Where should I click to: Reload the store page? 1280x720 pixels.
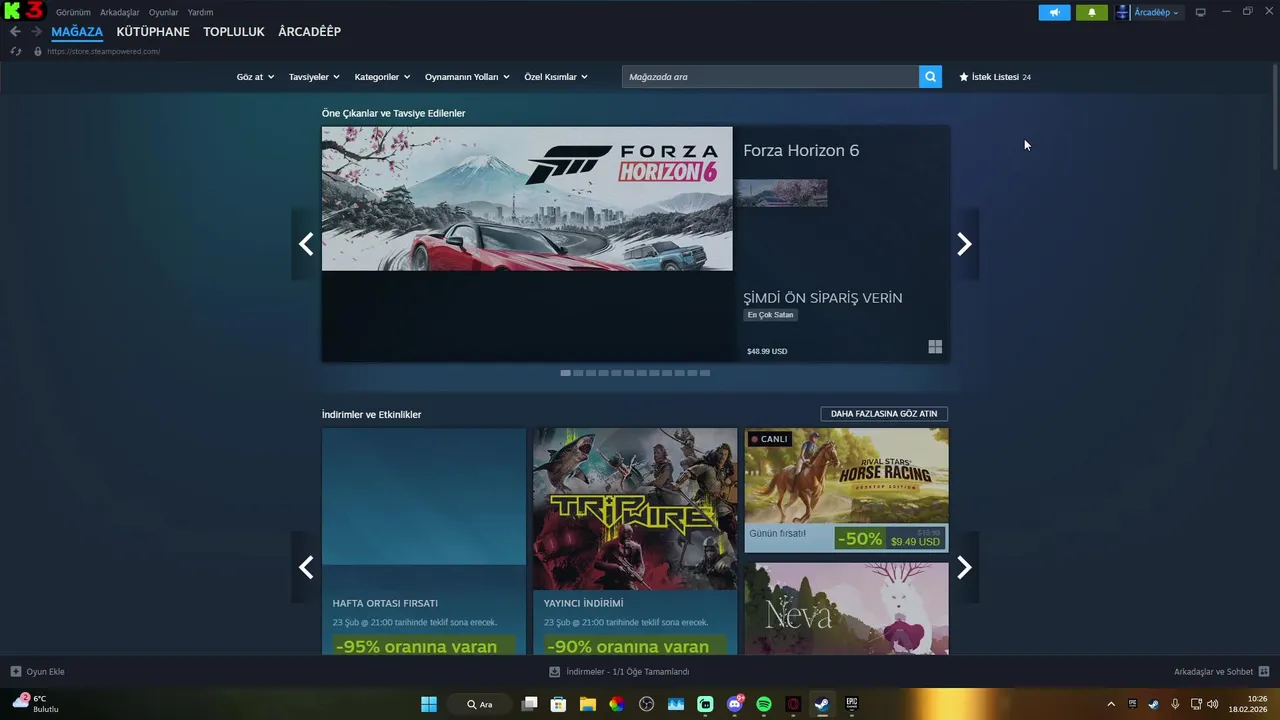pos(15,51)
